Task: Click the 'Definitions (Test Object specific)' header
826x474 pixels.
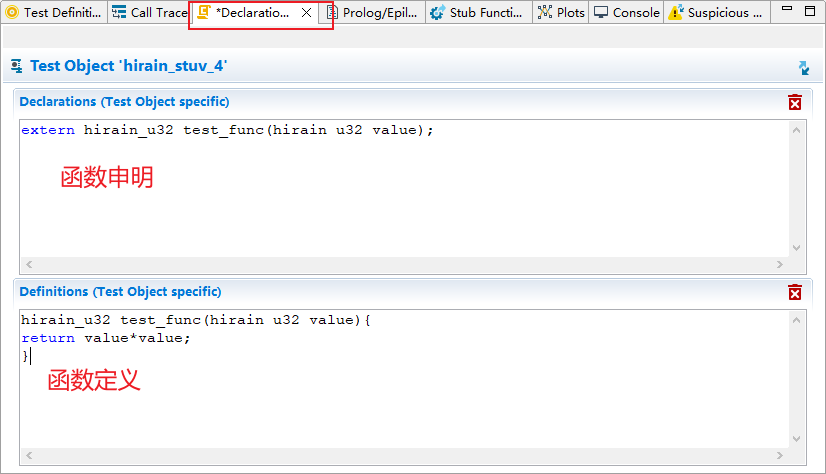Action: [120, 292]
